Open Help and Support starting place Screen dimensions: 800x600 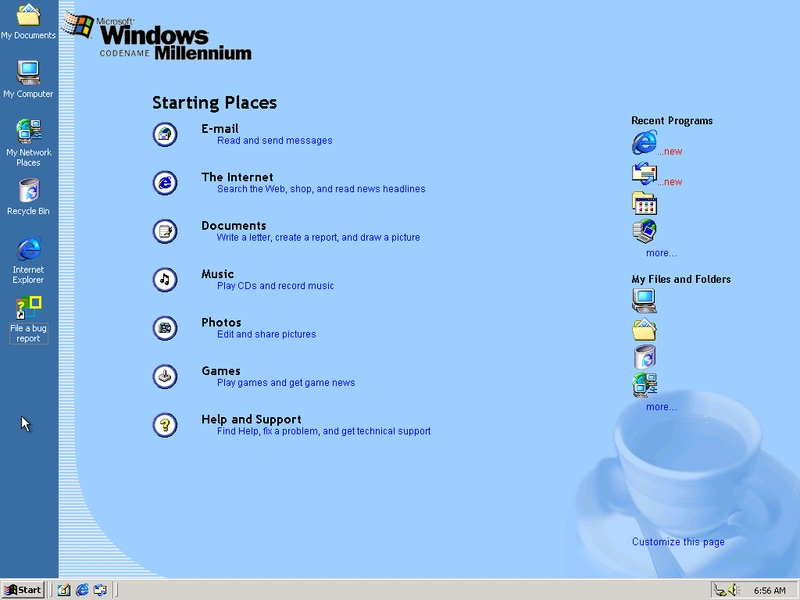[165, 425]
